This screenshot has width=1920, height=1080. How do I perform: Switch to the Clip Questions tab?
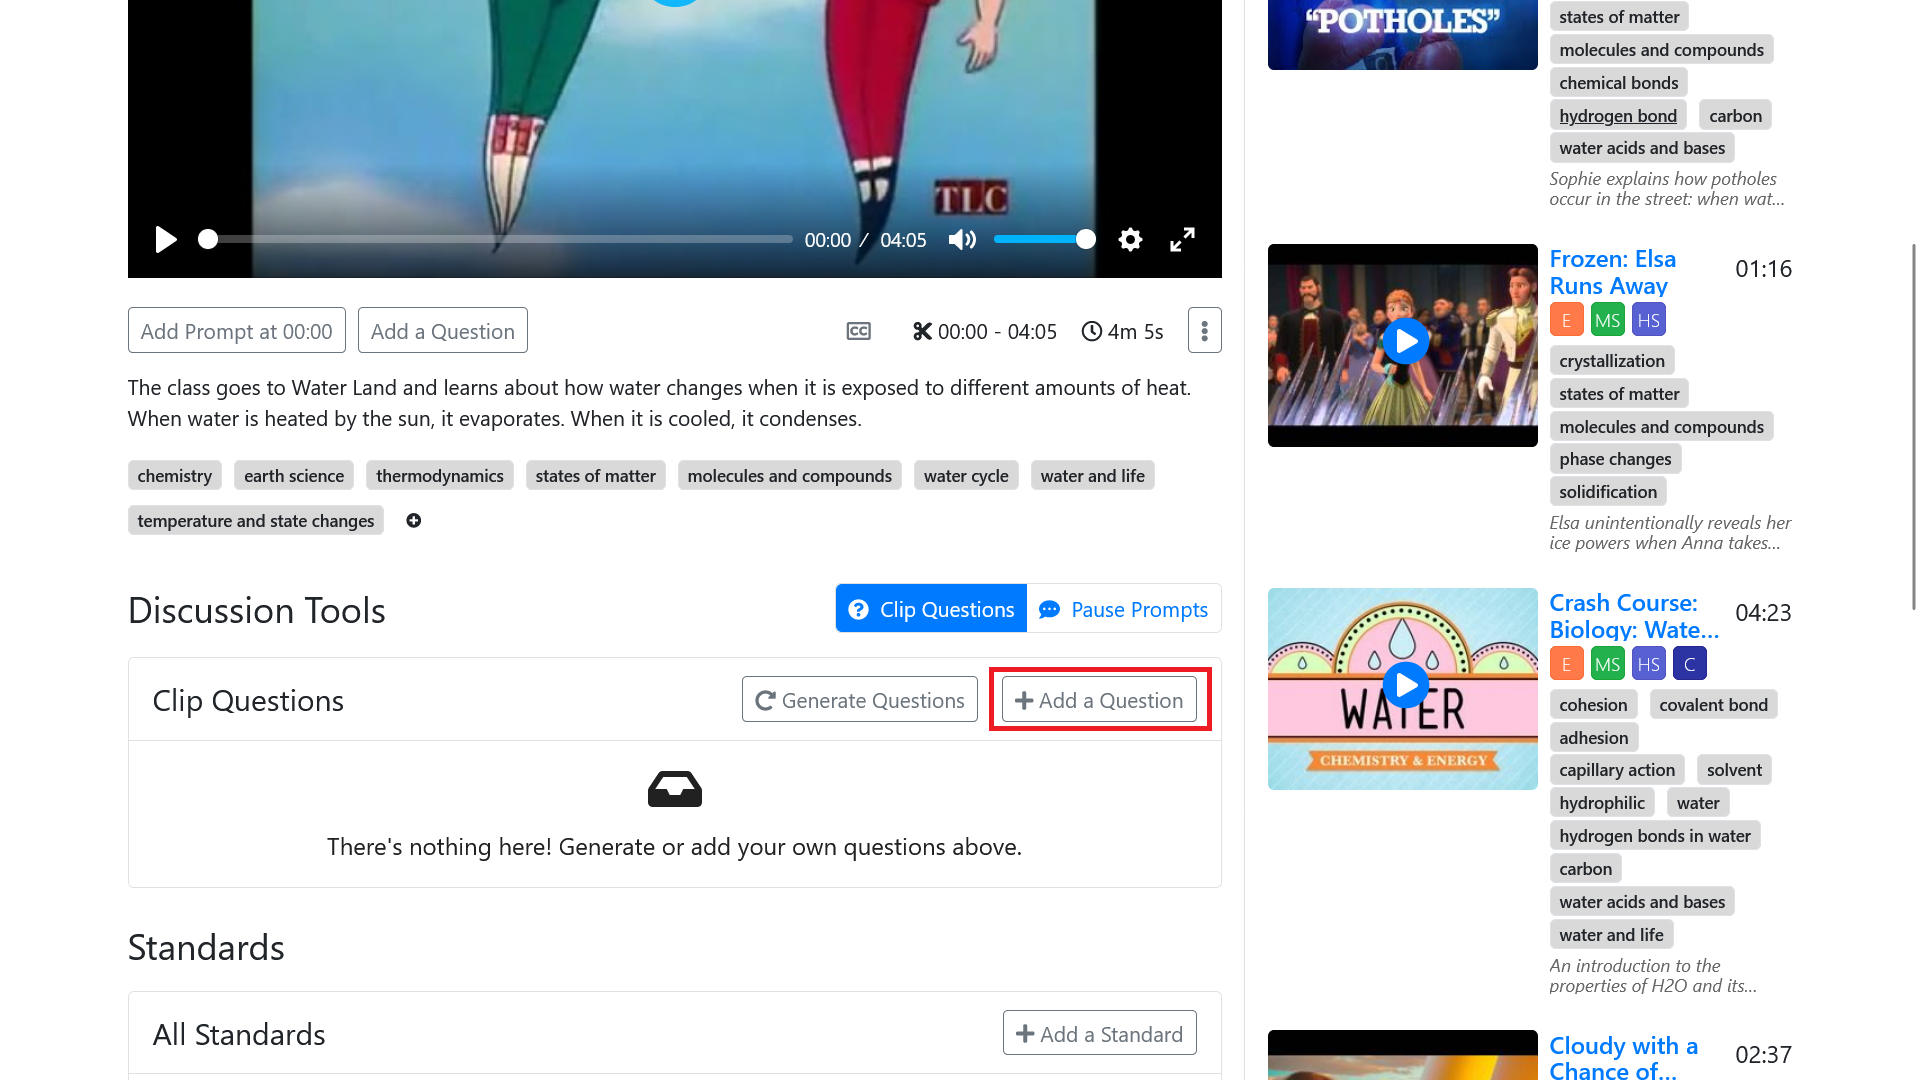(931, 609)
